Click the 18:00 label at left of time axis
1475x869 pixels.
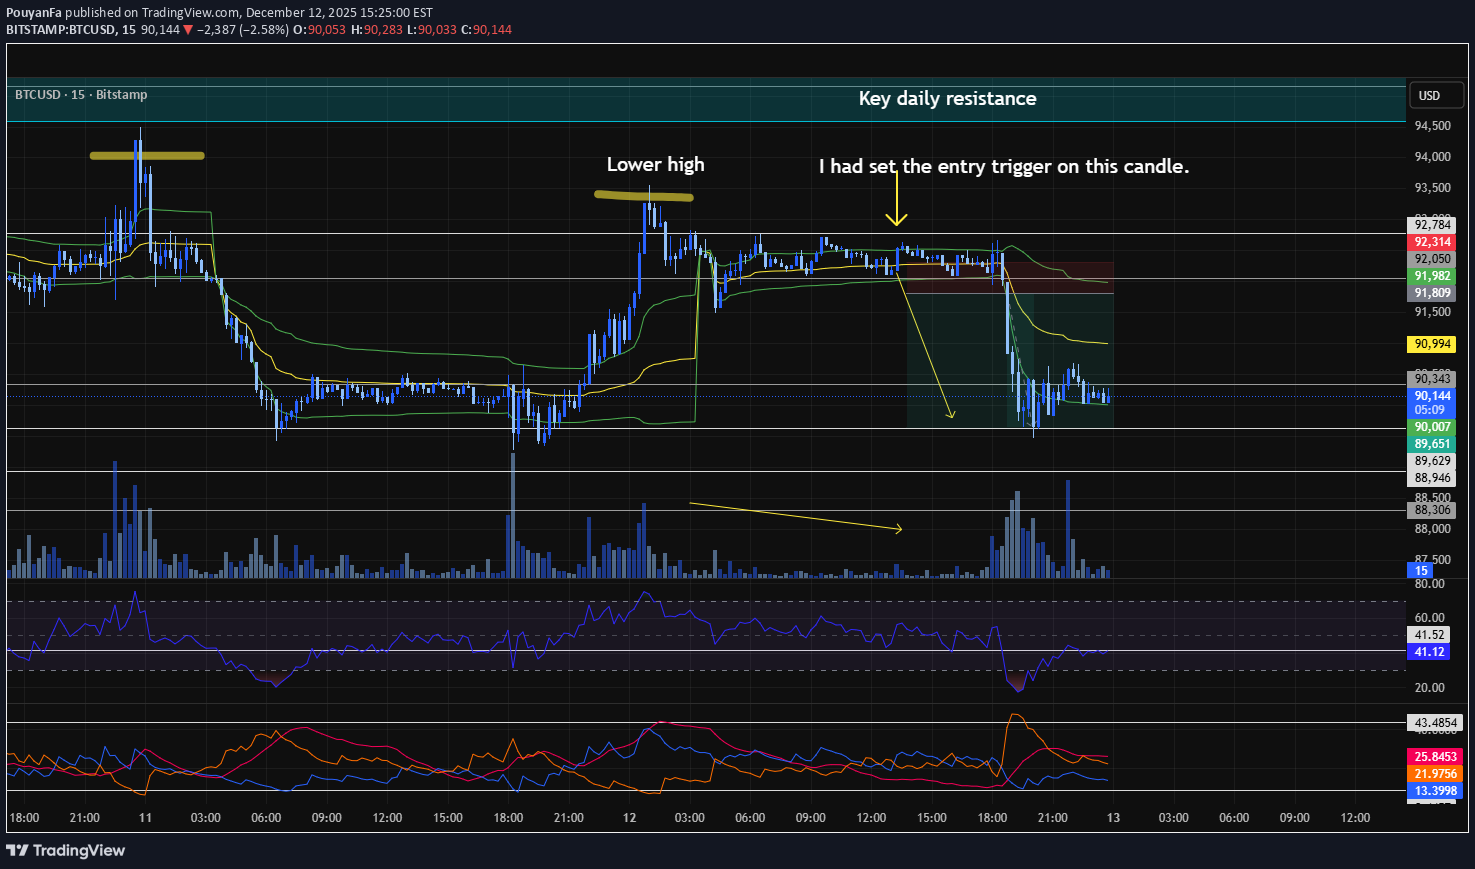click(24, 818)
